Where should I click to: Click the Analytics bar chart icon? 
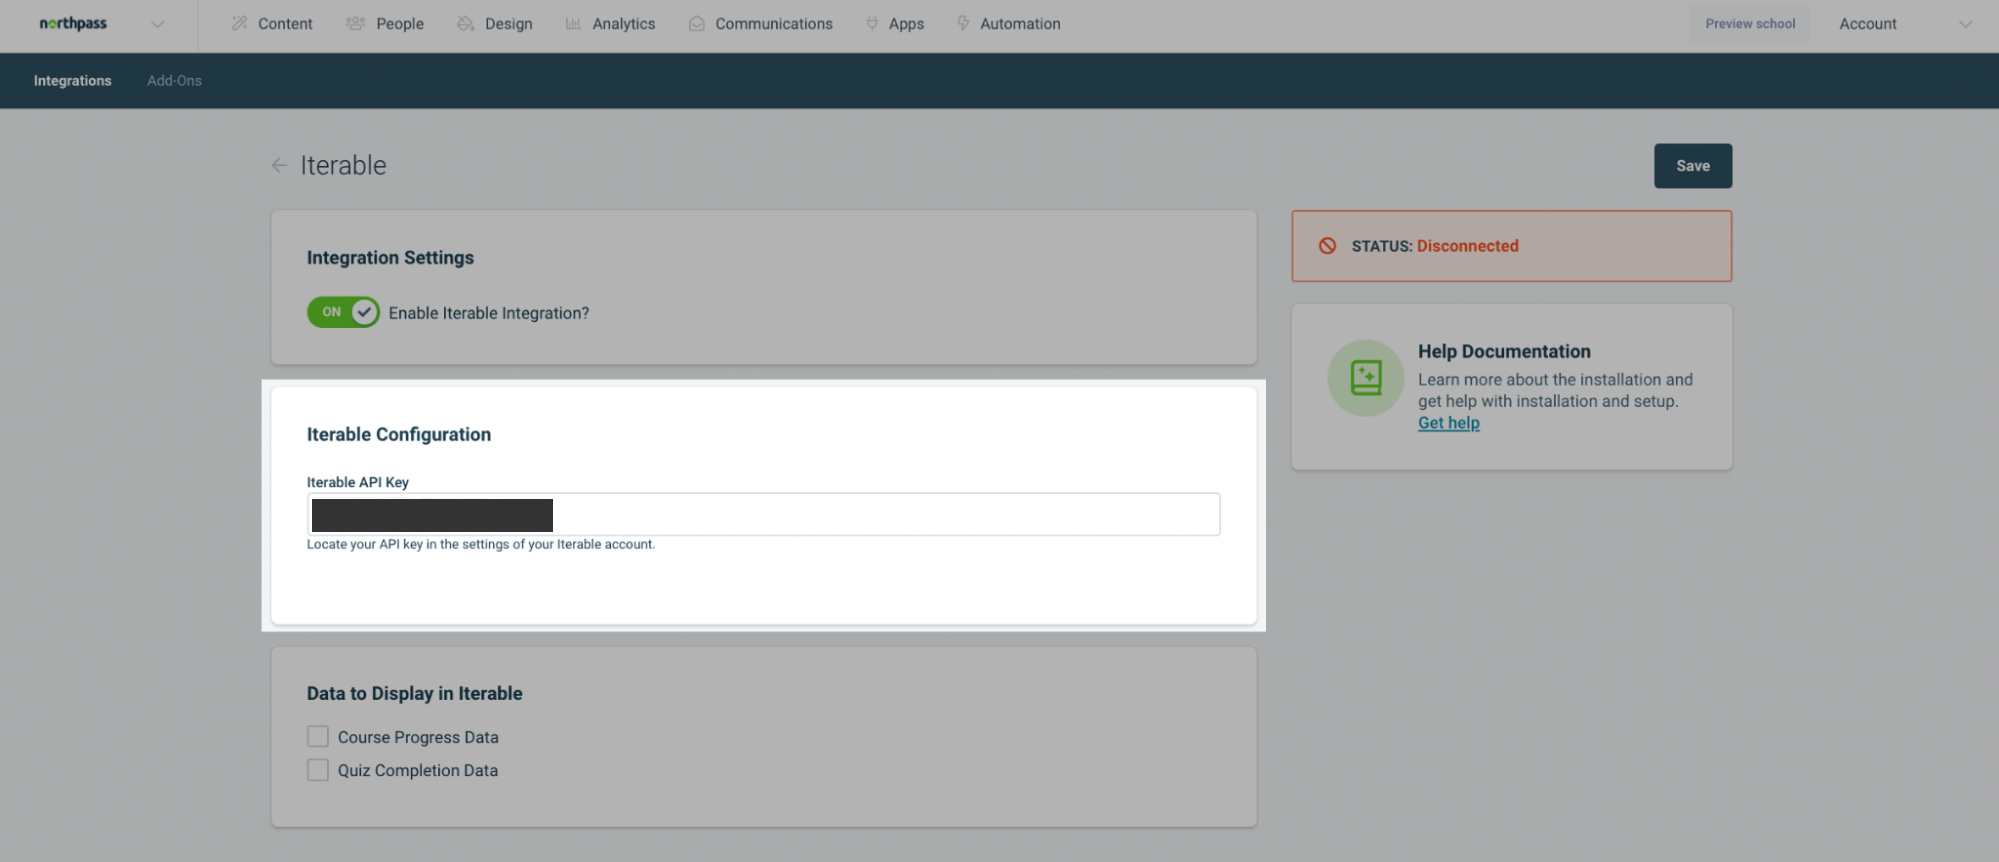point(573,23)
